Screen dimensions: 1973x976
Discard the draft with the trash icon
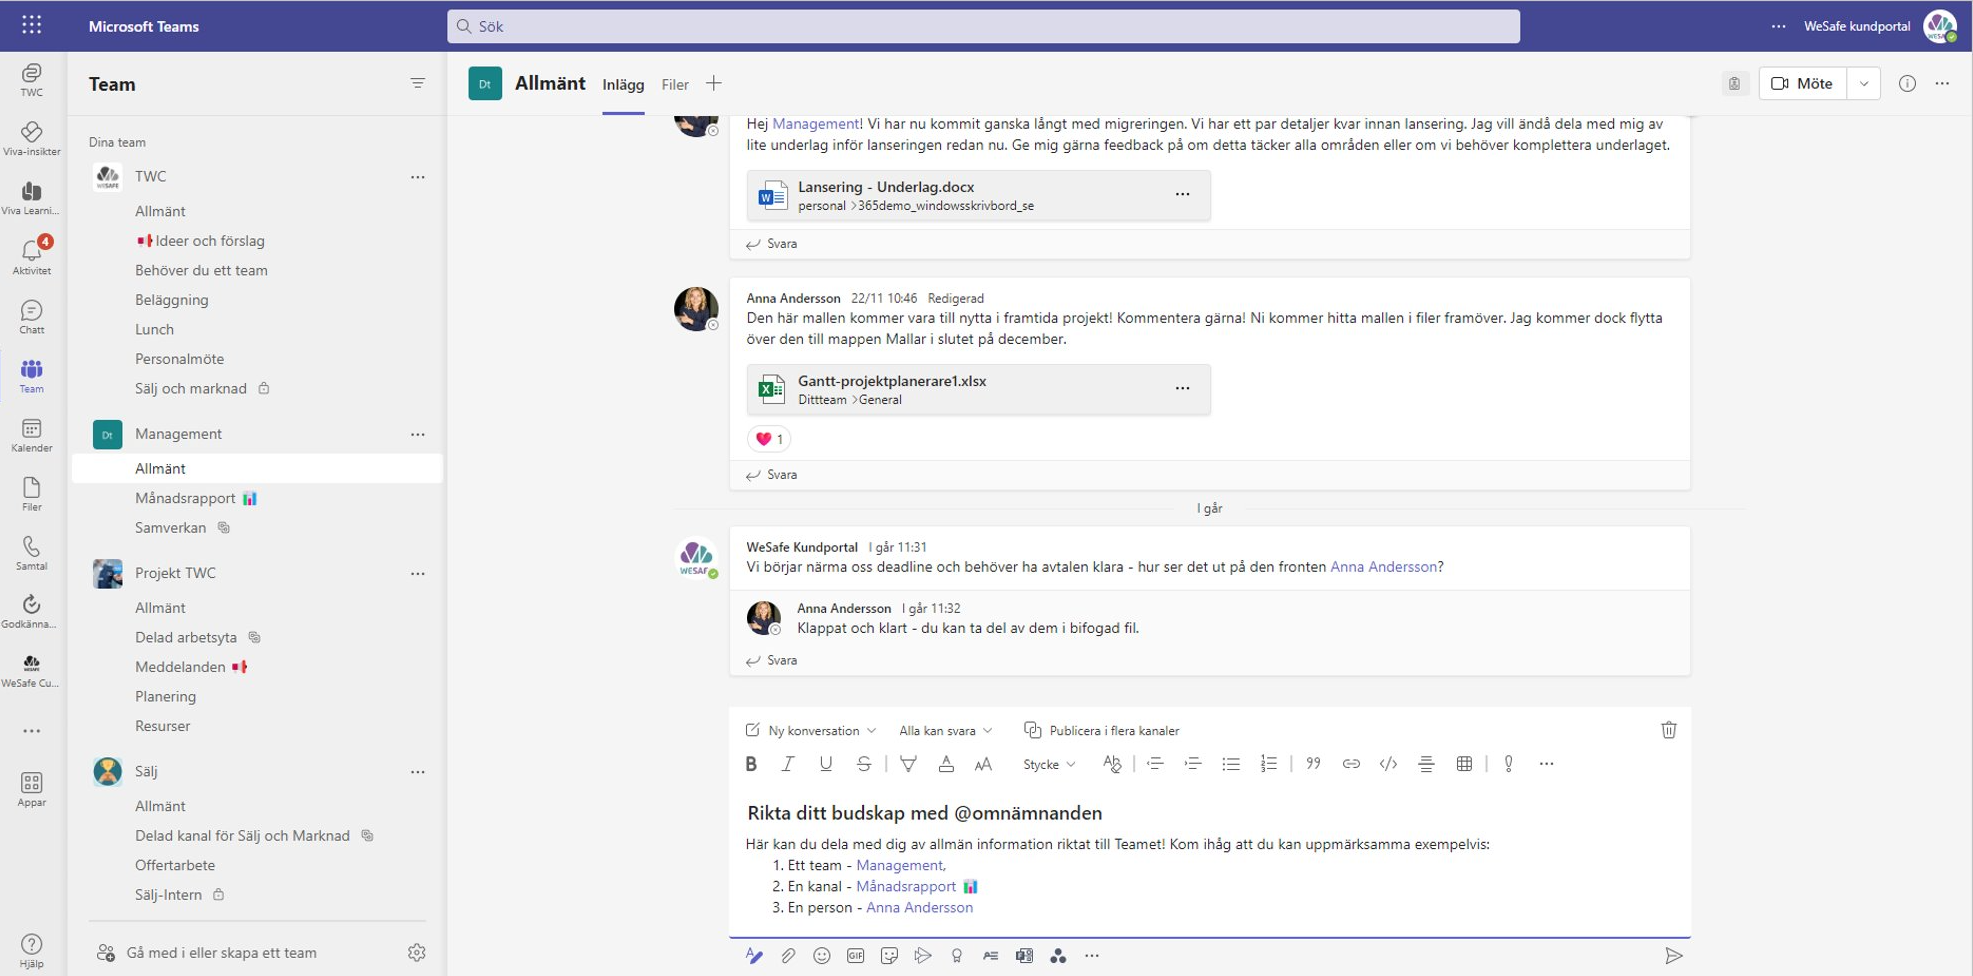click(x=1668, y=730)
